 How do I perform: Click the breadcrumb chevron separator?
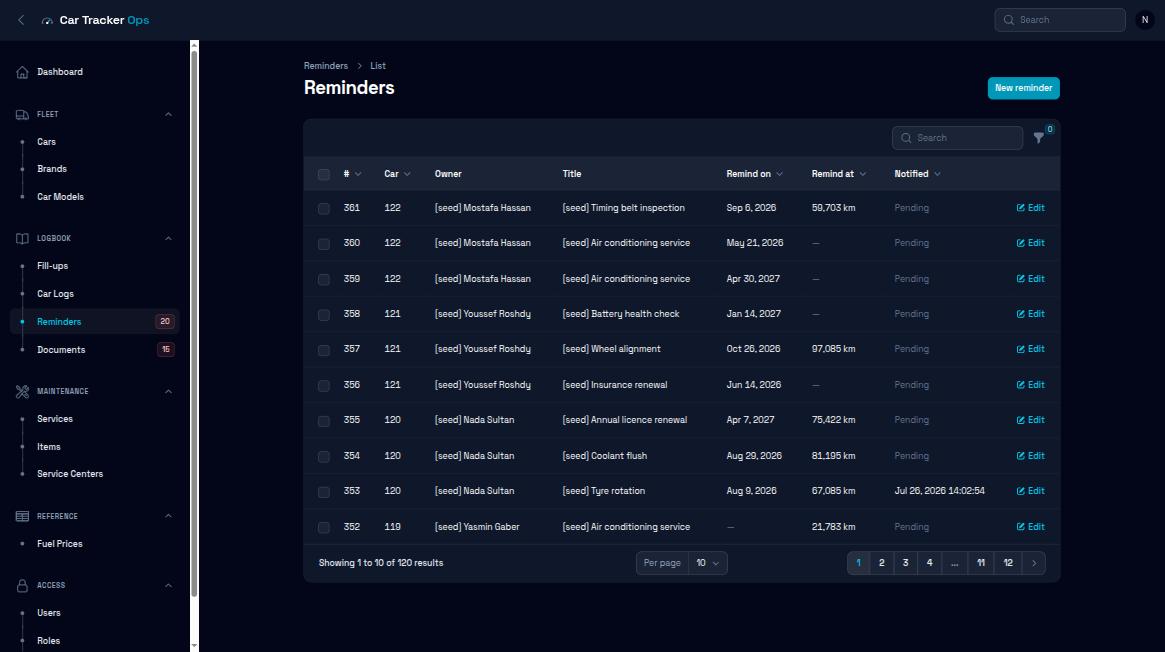(x=360, y=66)
